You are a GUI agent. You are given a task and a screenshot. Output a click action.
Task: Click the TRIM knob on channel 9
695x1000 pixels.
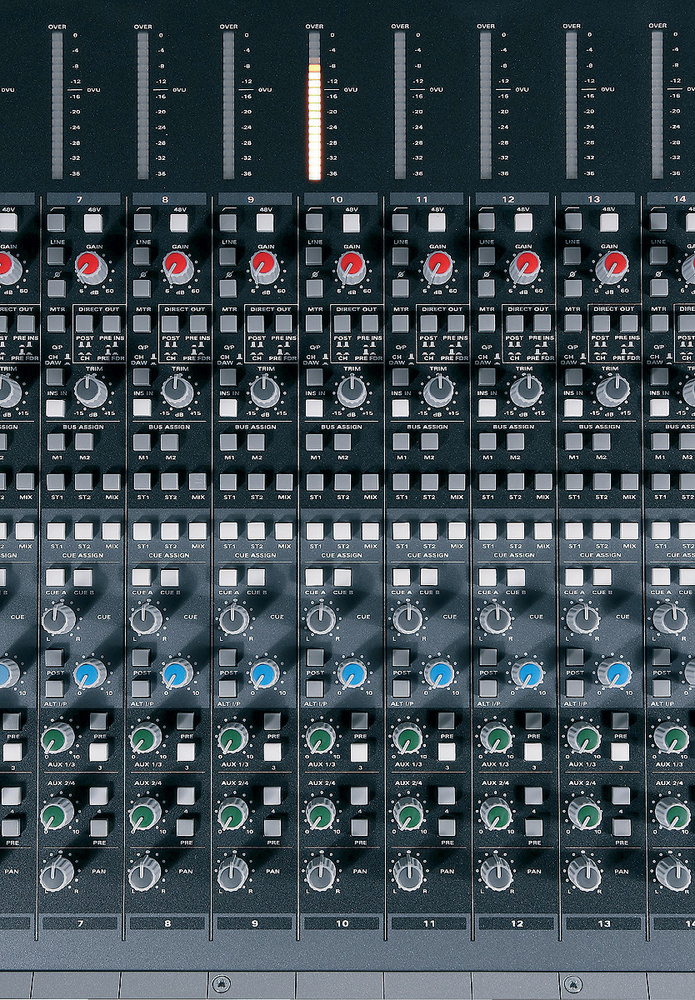pos(264,391)
